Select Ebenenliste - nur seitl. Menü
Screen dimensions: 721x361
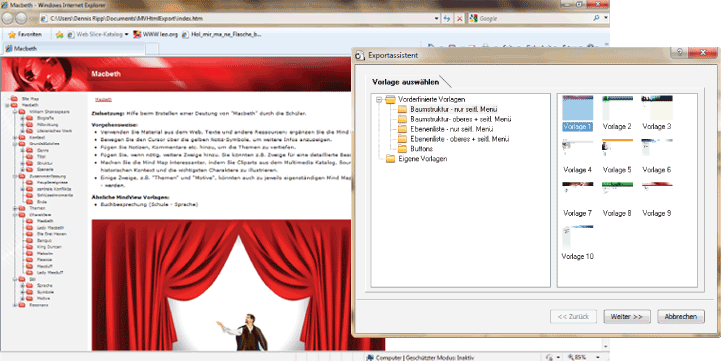[452, 129]
